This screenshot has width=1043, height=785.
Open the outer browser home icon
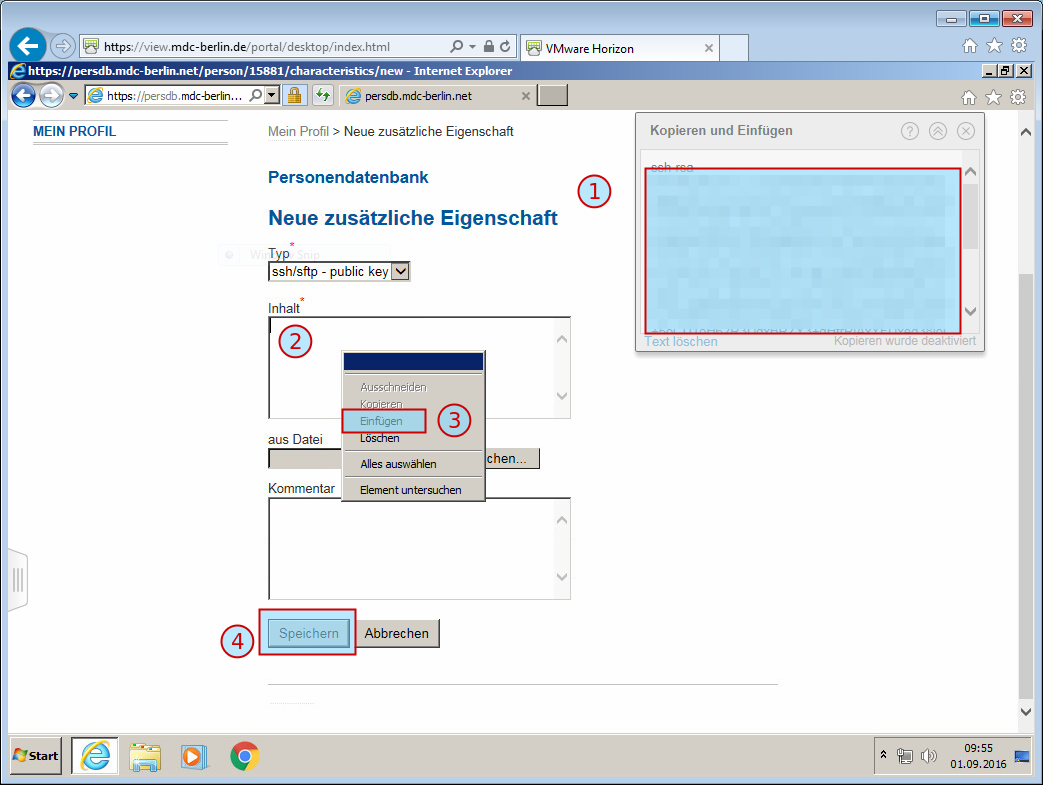pyautogui.click(x=970, y=46)
